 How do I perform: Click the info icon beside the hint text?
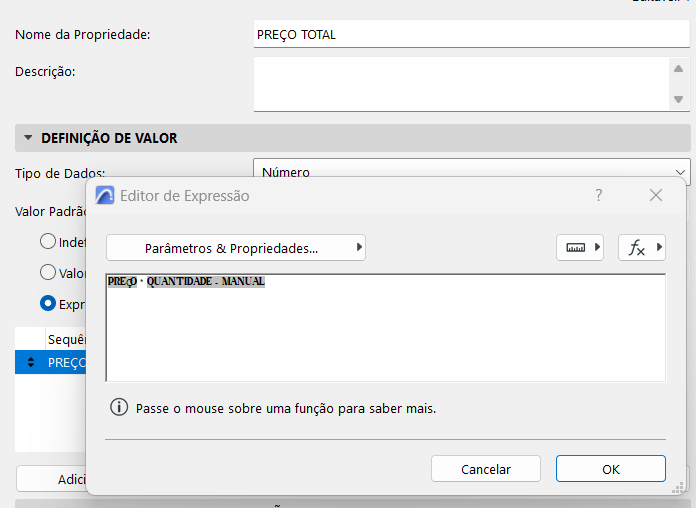click(119, 407)
